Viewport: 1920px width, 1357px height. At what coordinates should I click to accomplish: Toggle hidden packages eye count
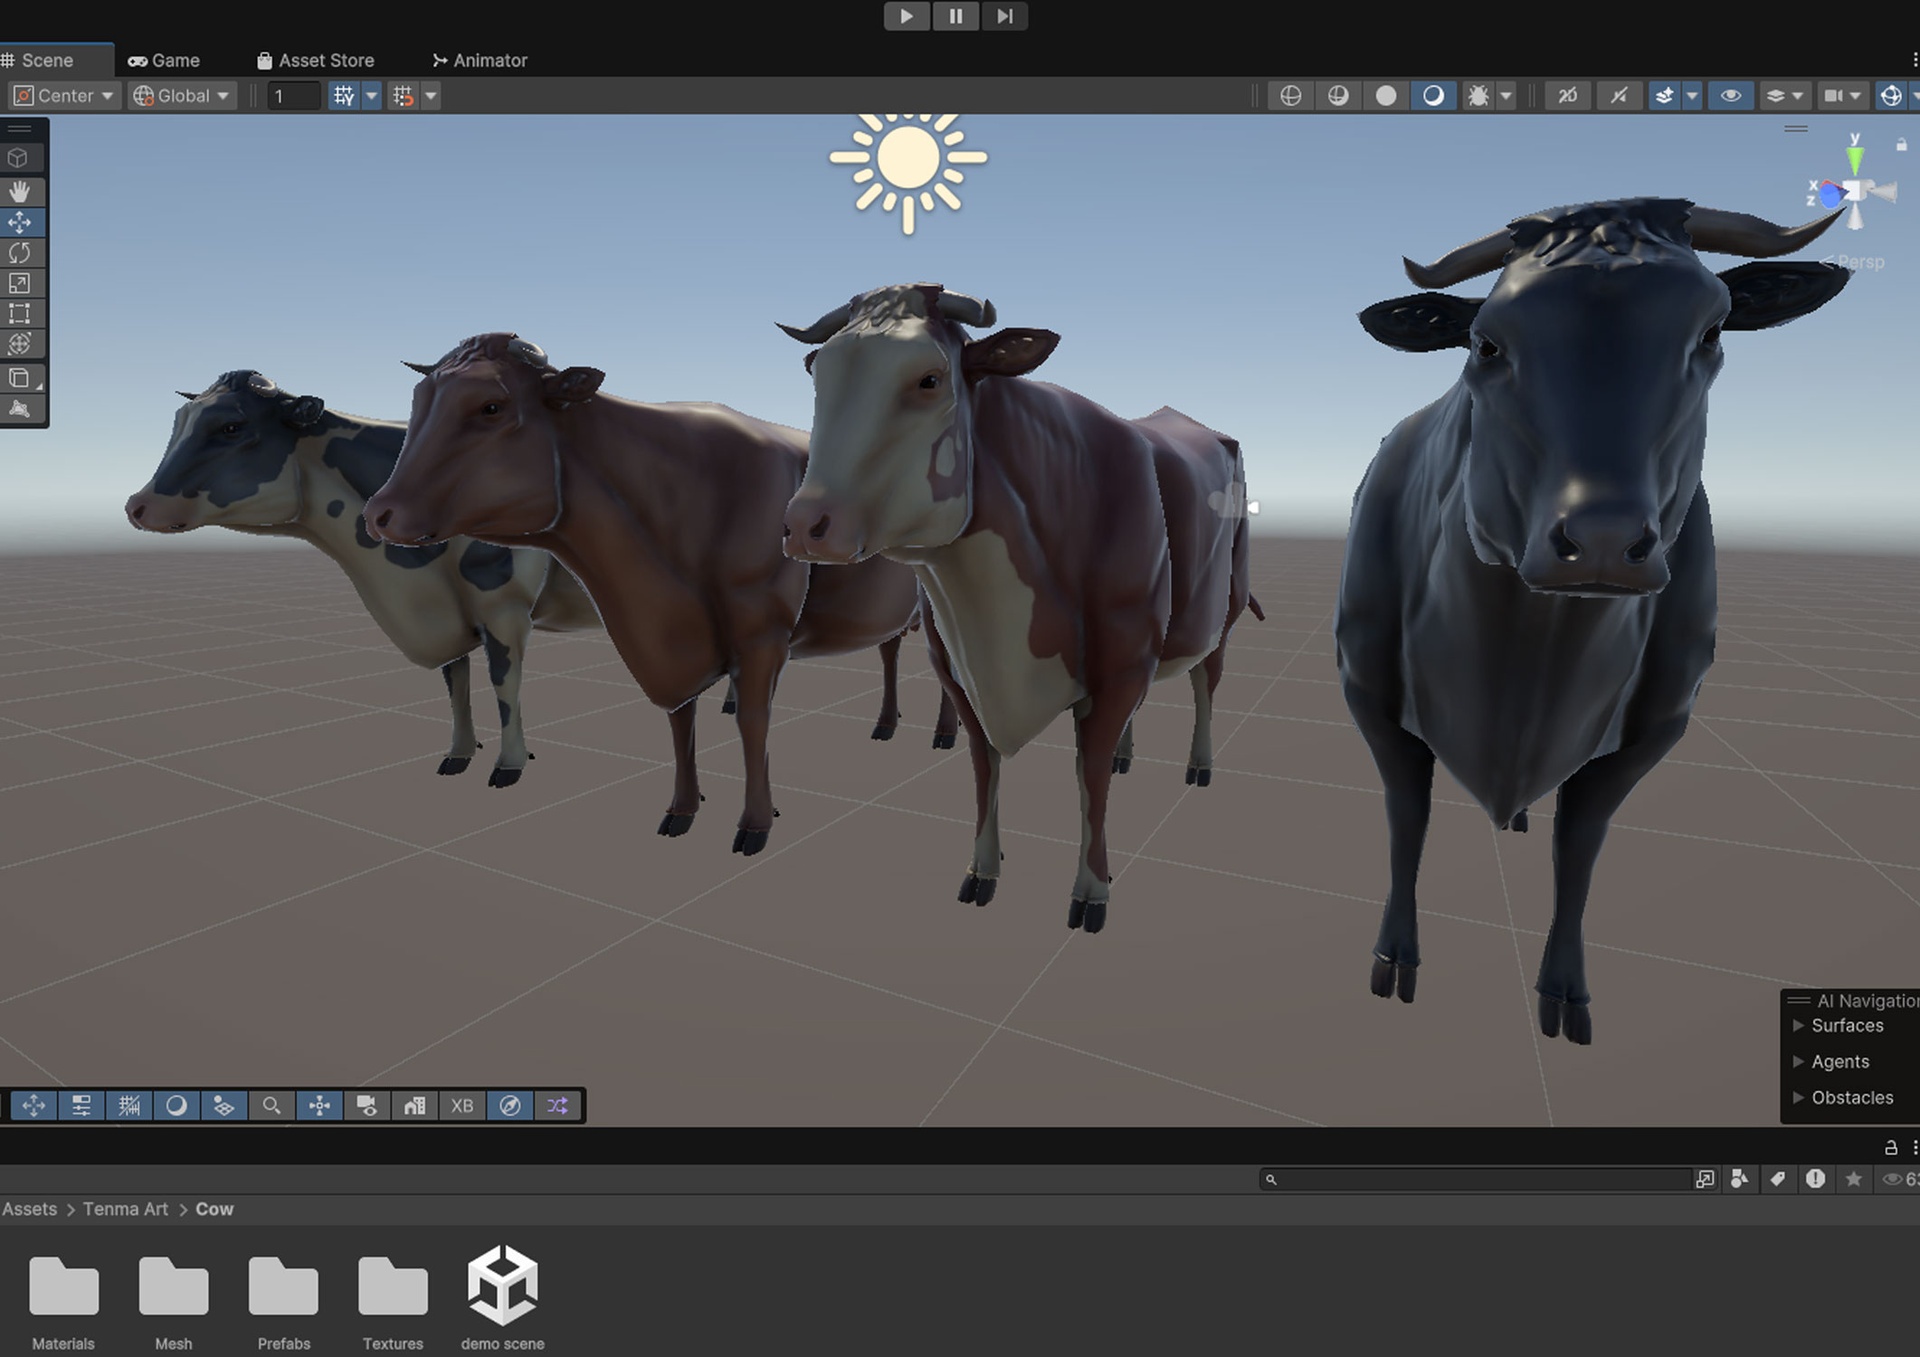point(1900,1179)
